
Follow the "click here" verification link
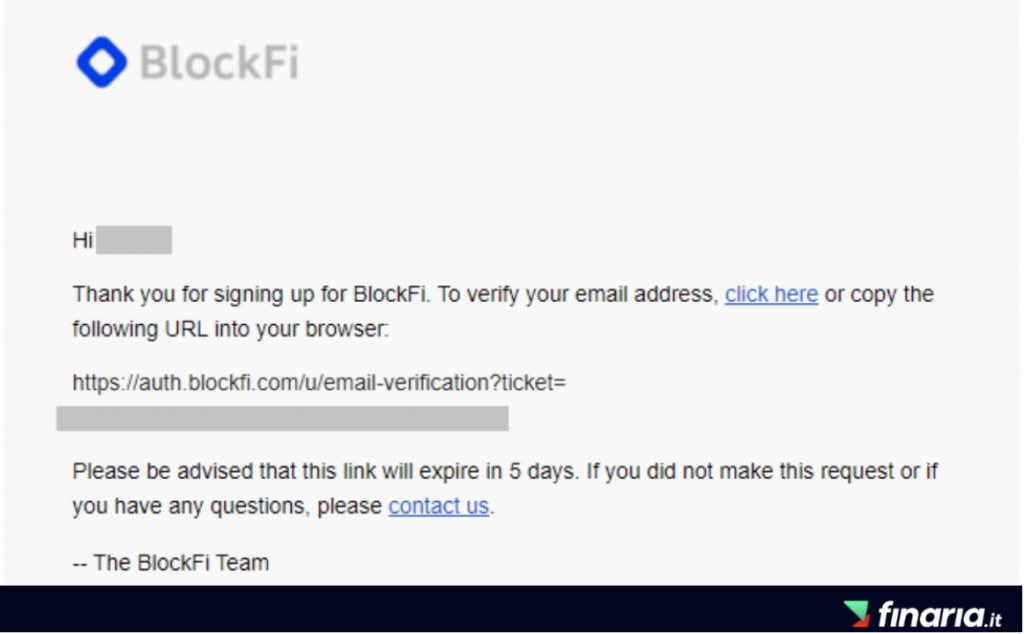tap(771, 294)
